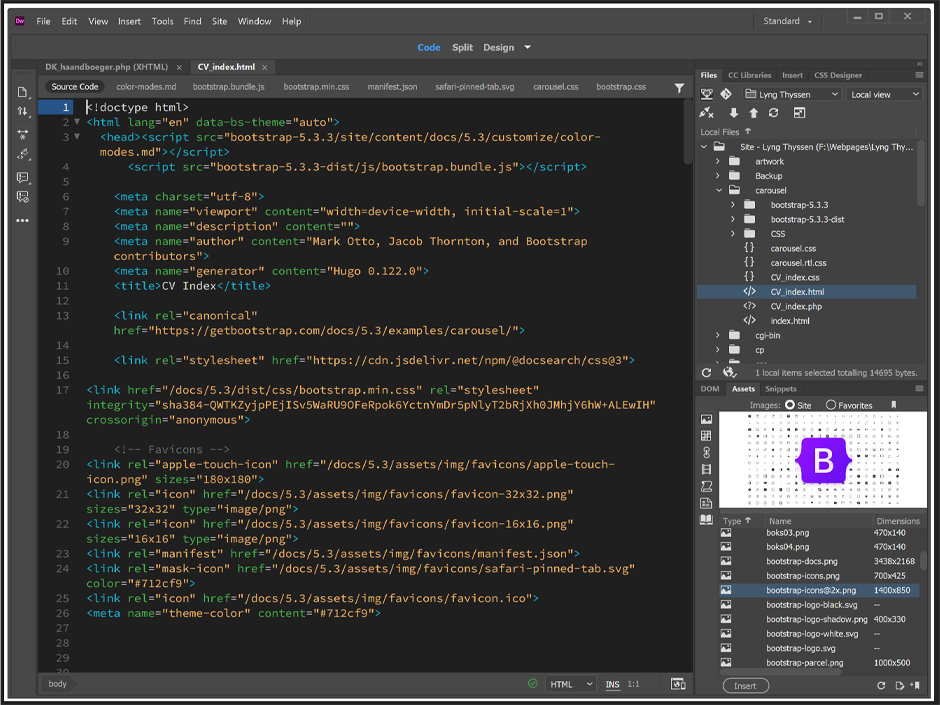Image resolution: width=940 pixels, height=705 pixels.
Task: Toggle INS insert mode in status bar
Action: 612,685
